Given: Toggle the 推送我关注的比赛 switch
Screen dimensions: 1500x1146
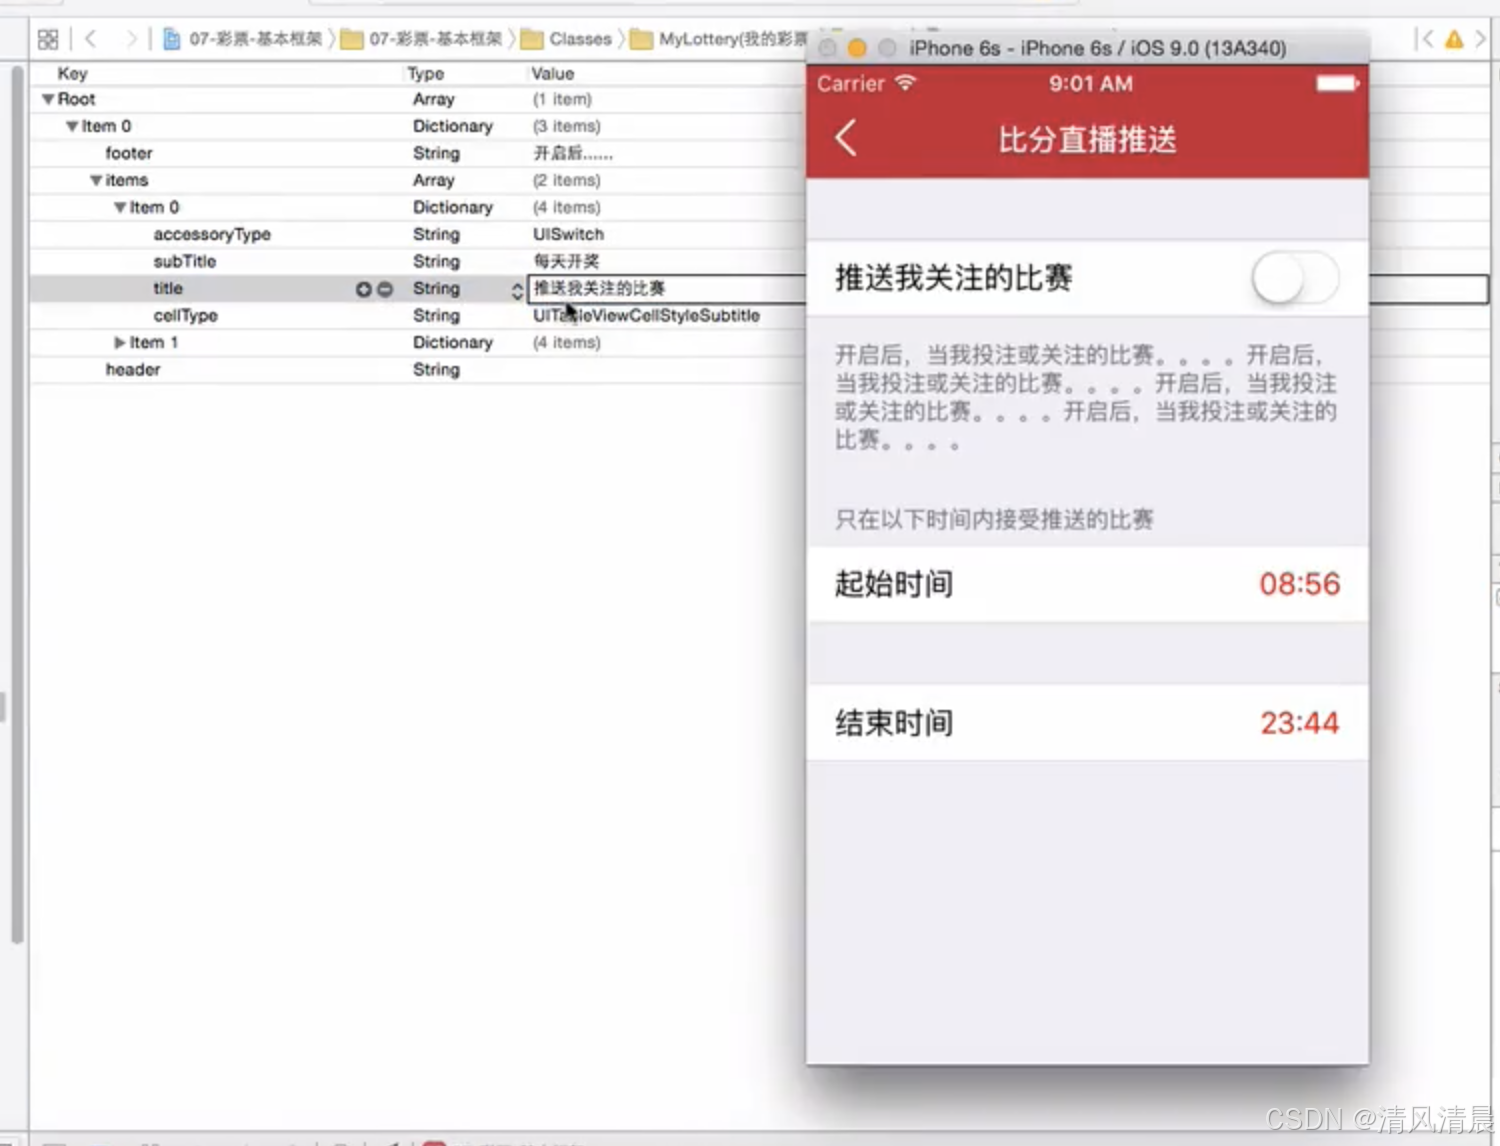Looking at the screenshot, I should 1295,278.
